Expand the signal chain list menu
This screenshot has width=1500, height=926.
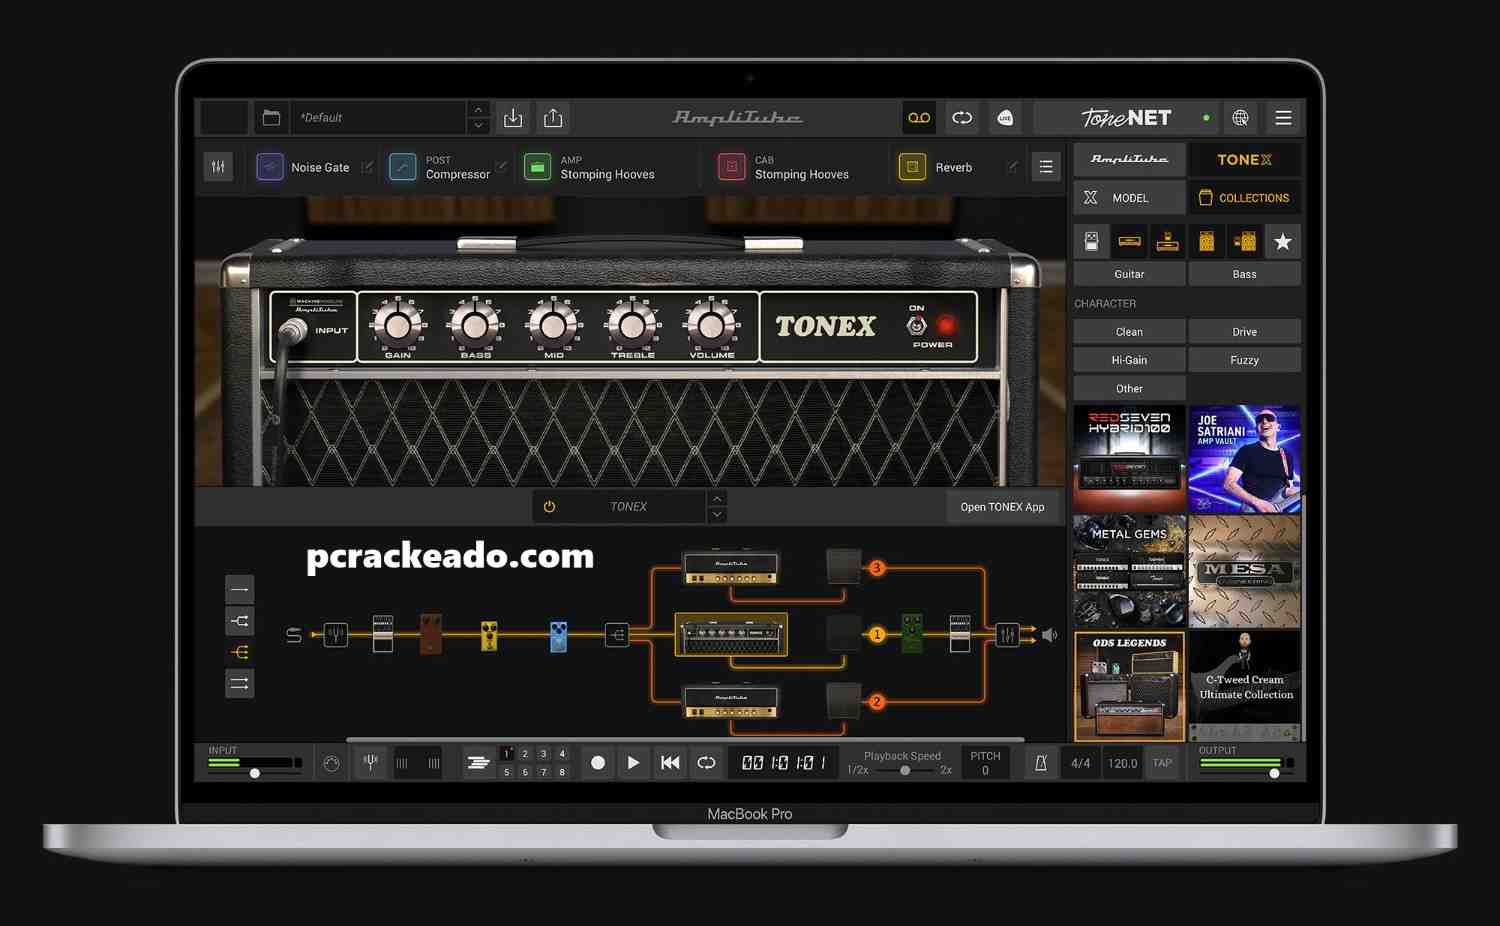tap(1045, 167)
